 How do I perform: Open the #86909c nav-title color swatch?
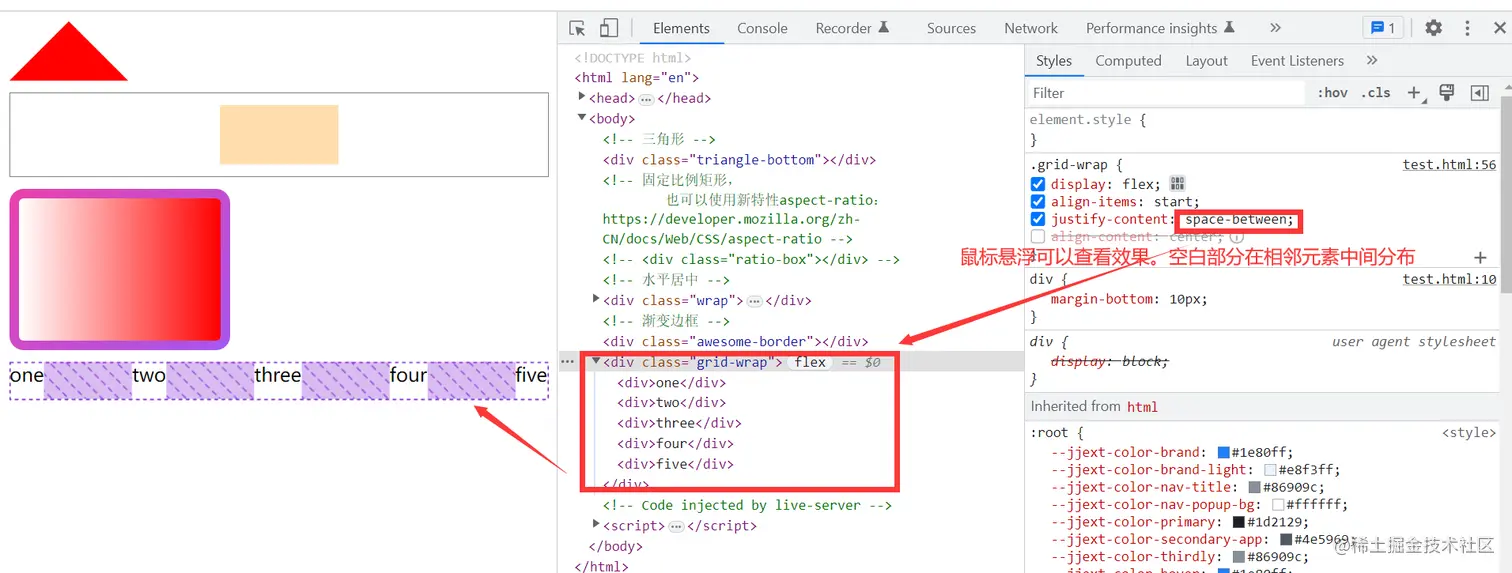click(x=1254, y=487)
